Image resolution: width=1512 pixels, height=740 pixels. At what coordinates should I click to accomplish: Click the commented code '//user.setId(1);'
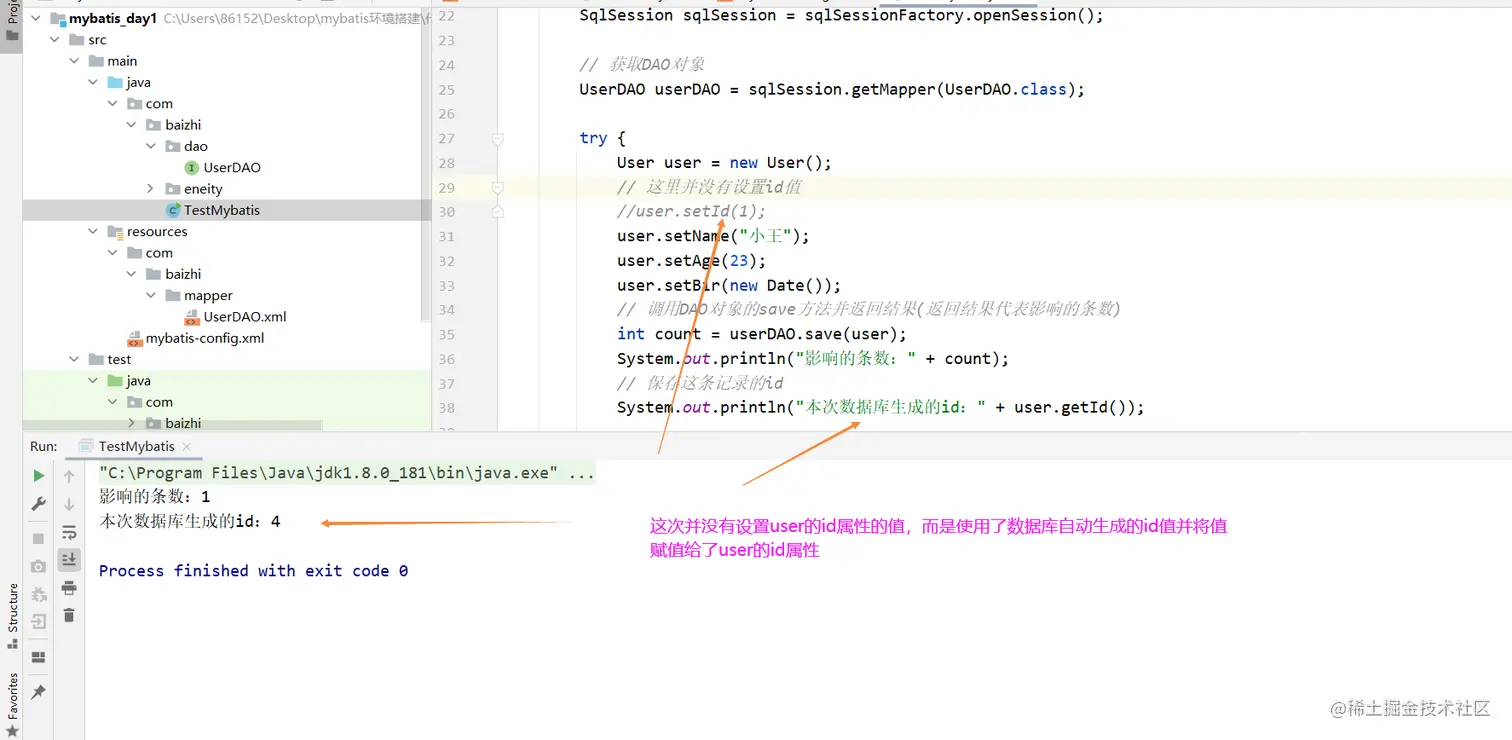click(x=691, y=211)
